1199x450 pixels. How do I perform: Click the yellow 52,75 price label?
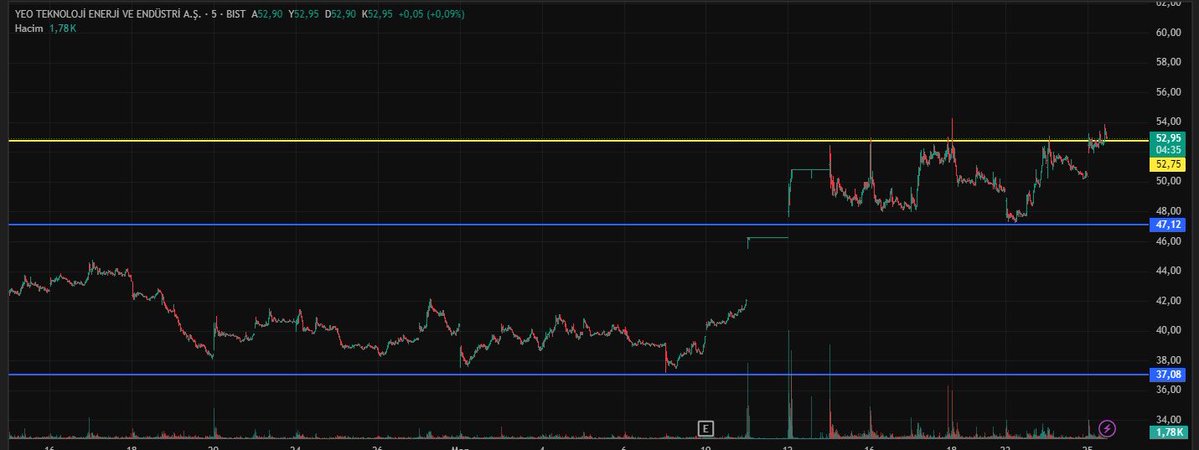click(x=1167, y=164)
